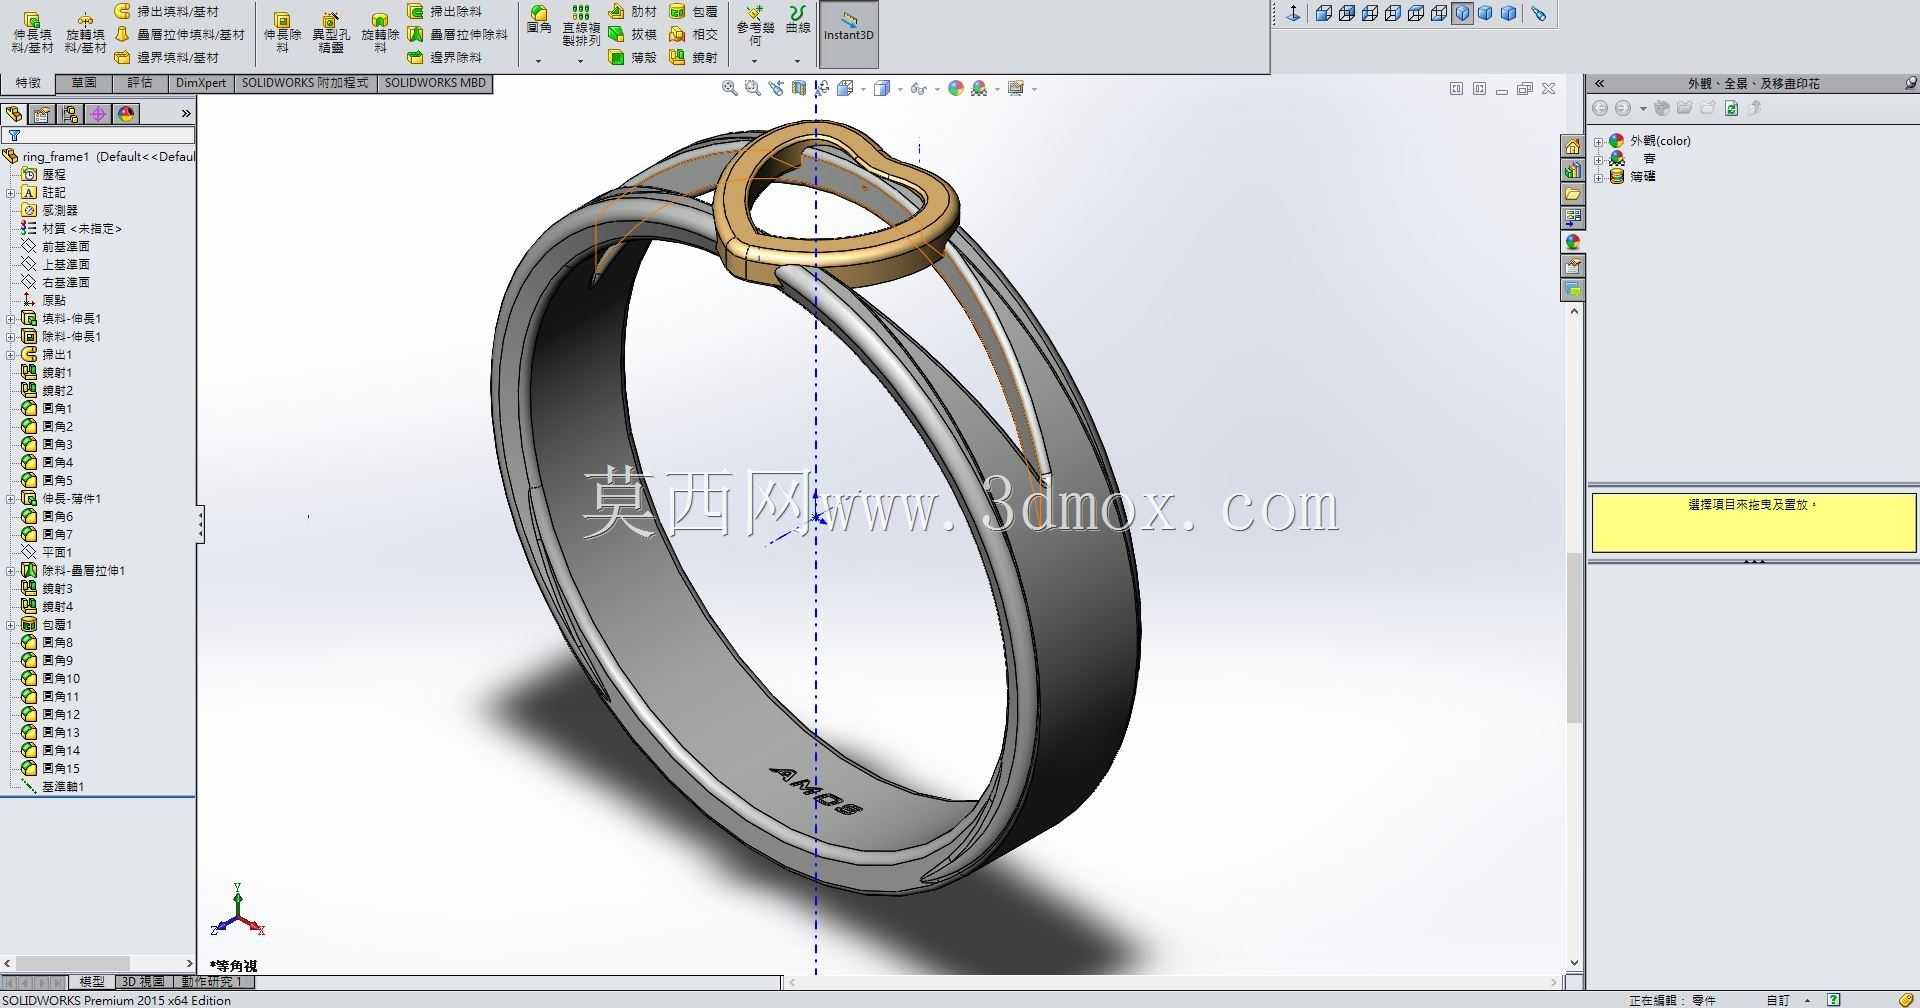Switch to the 特徵 features tab
This screenshot has width=1920, height=1008.
28,83
